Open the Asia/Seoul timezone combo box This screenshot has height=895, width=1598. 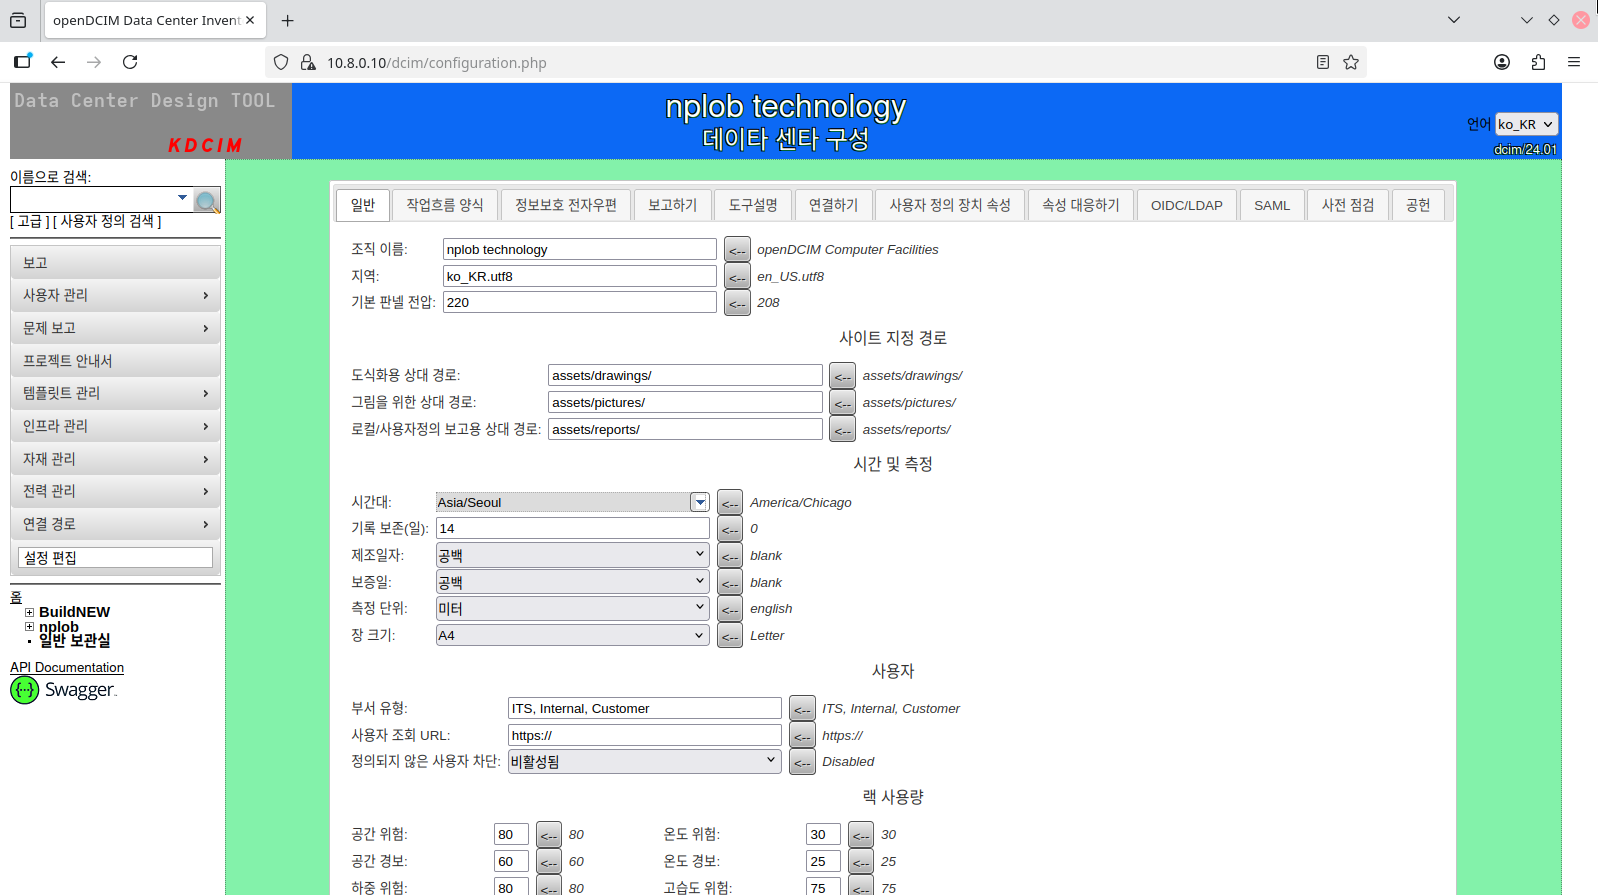click(x=699, y=502)
